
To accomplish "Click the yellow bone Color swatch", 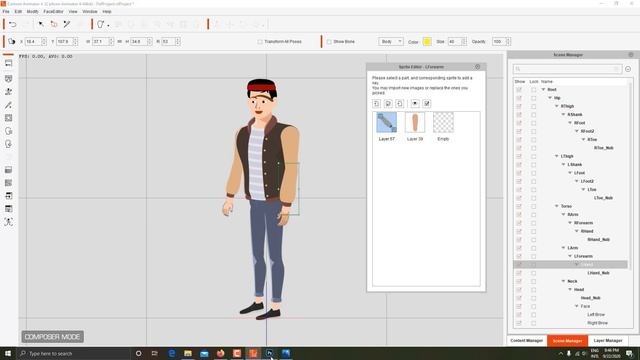I will (x=427, y=42).
